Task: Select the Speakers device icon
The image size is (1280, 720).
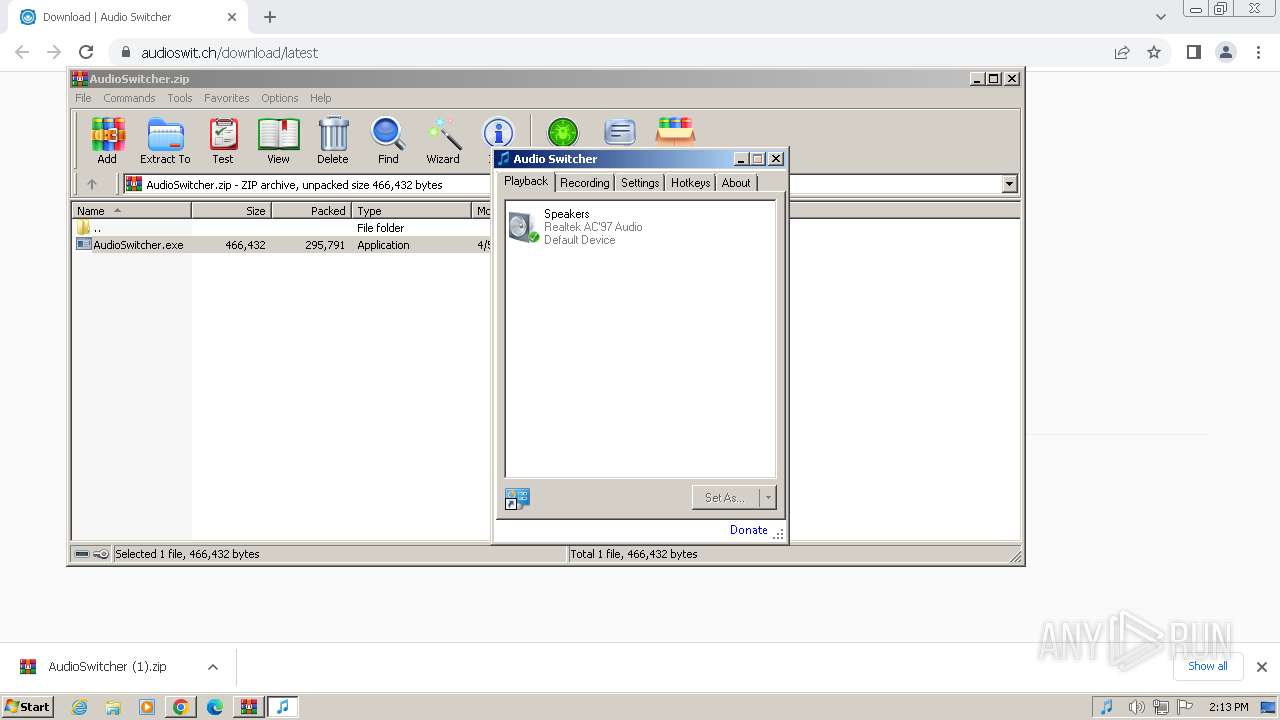Action: 523,227
